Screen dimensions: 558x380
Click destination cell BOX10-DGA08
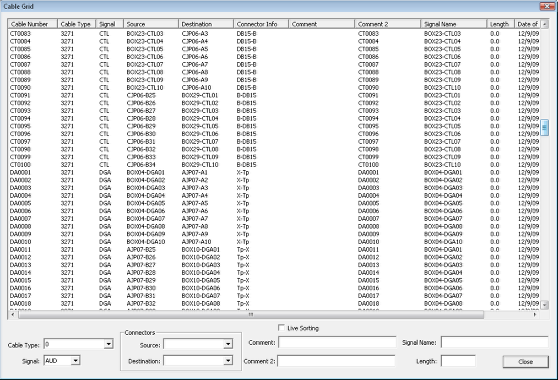(x=201, y=304)
